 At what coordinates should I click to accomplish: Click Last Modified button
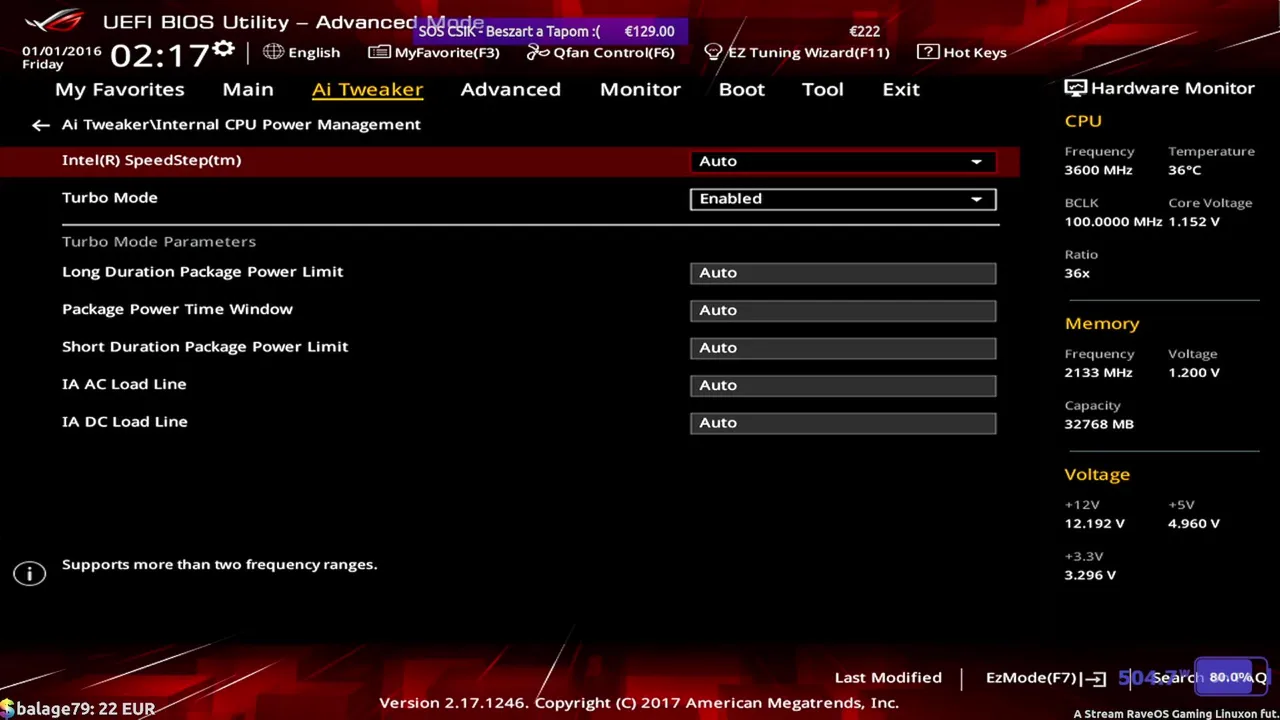click(888, 678)
